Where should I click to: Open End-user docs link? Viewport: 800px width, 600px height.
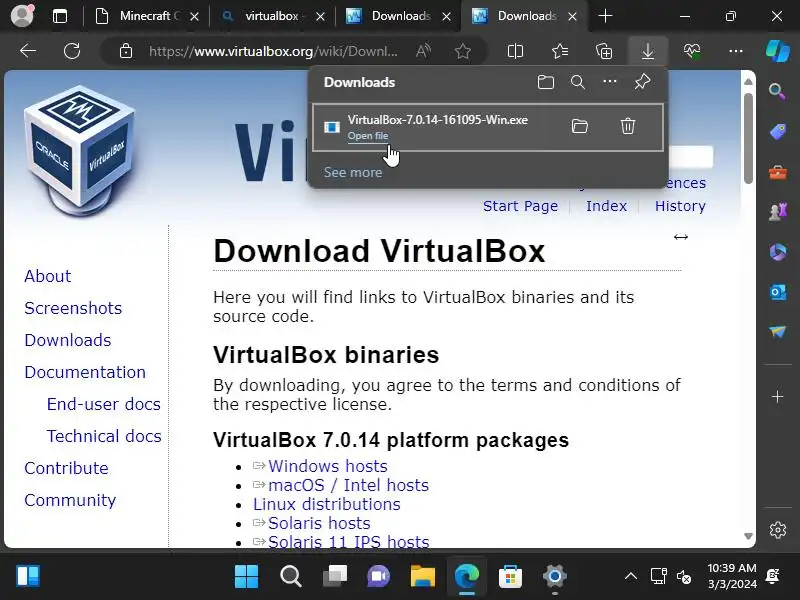click(104, 404)
